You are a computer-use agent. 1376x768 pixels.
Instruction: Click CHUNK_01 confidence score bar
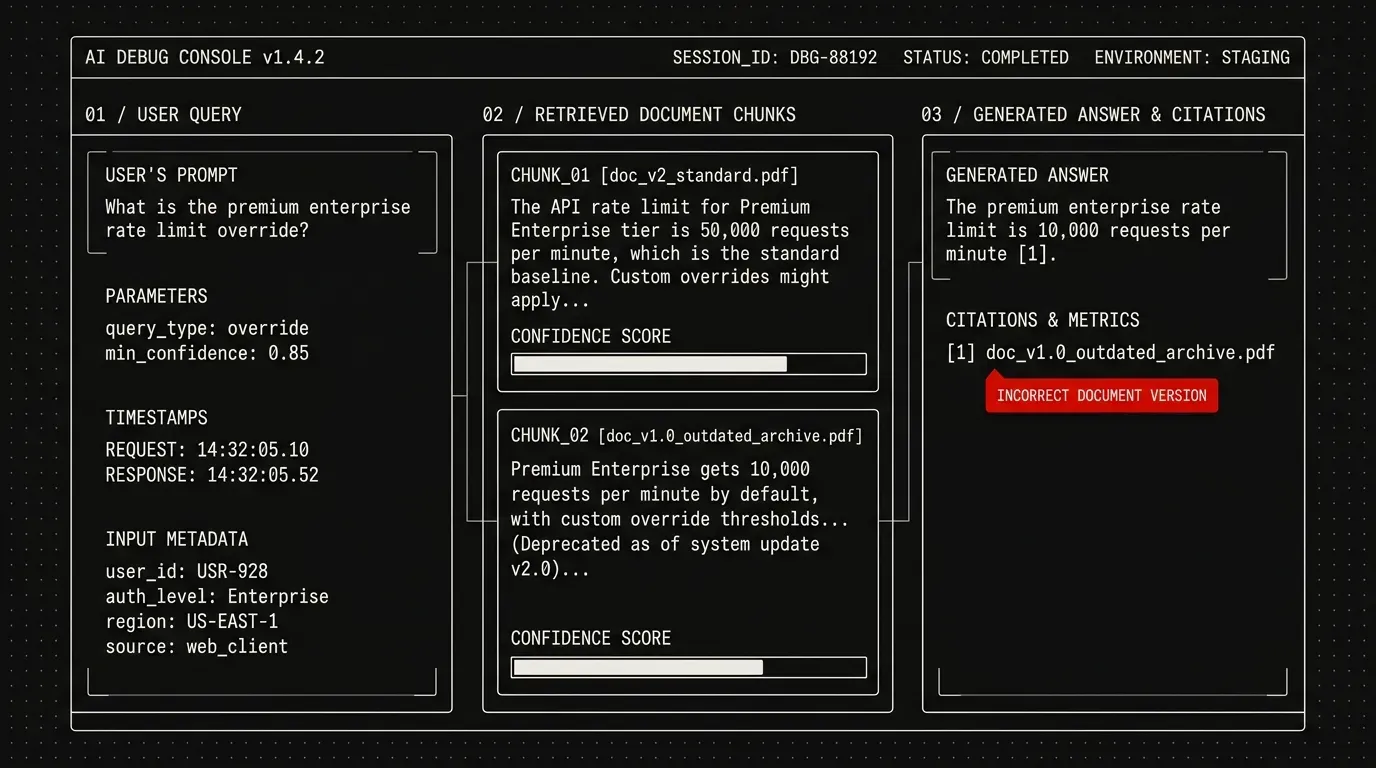[688, 364]
